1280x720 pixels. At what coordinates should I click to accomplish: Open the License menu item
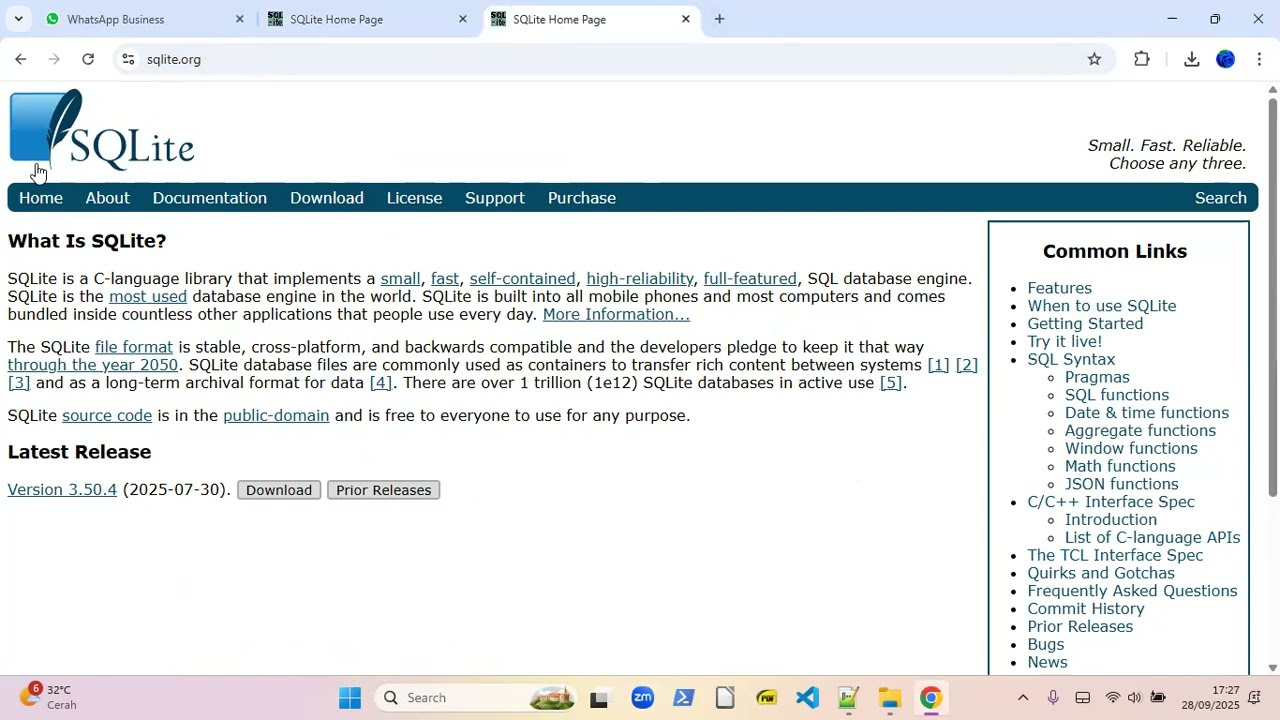[x=414, y=198]
